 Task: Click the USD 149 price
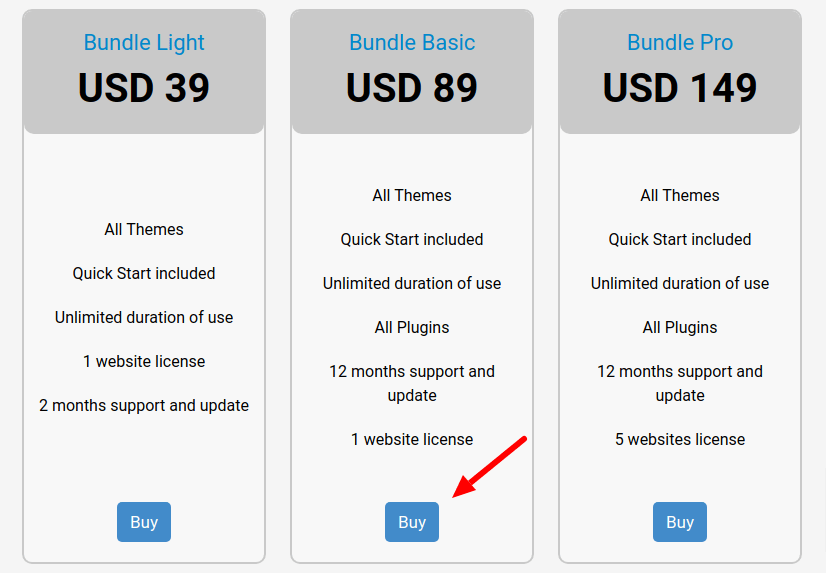[680, 88]
